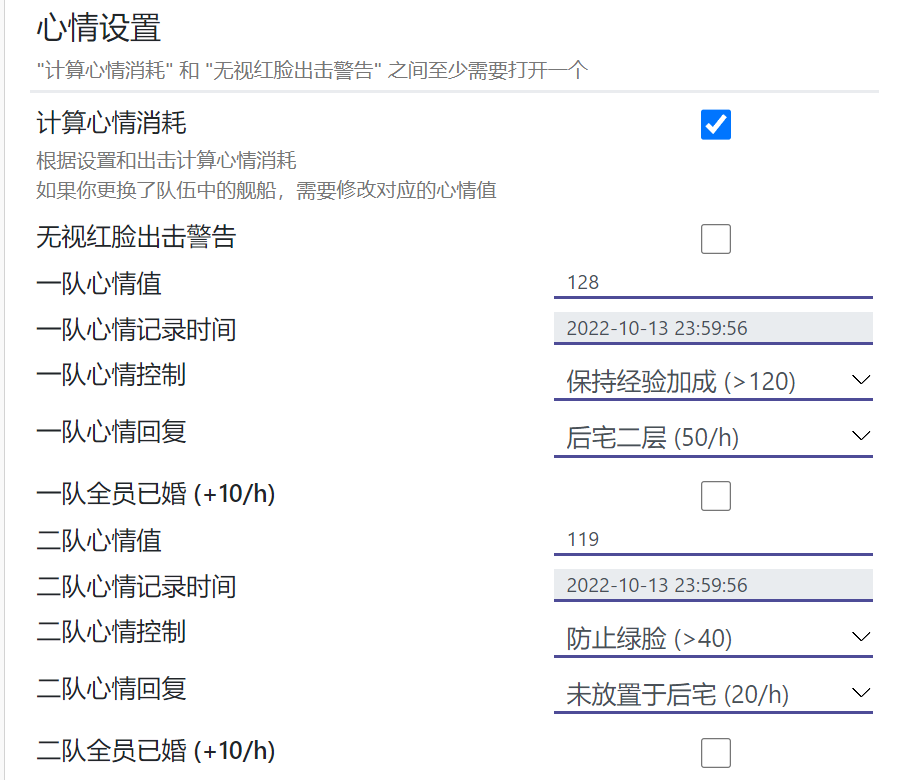This screenshot has height=780, width=903.
Task: Tick the 一队全员已婚 (+10/h) checkbox
Action: tap(716, 496)
